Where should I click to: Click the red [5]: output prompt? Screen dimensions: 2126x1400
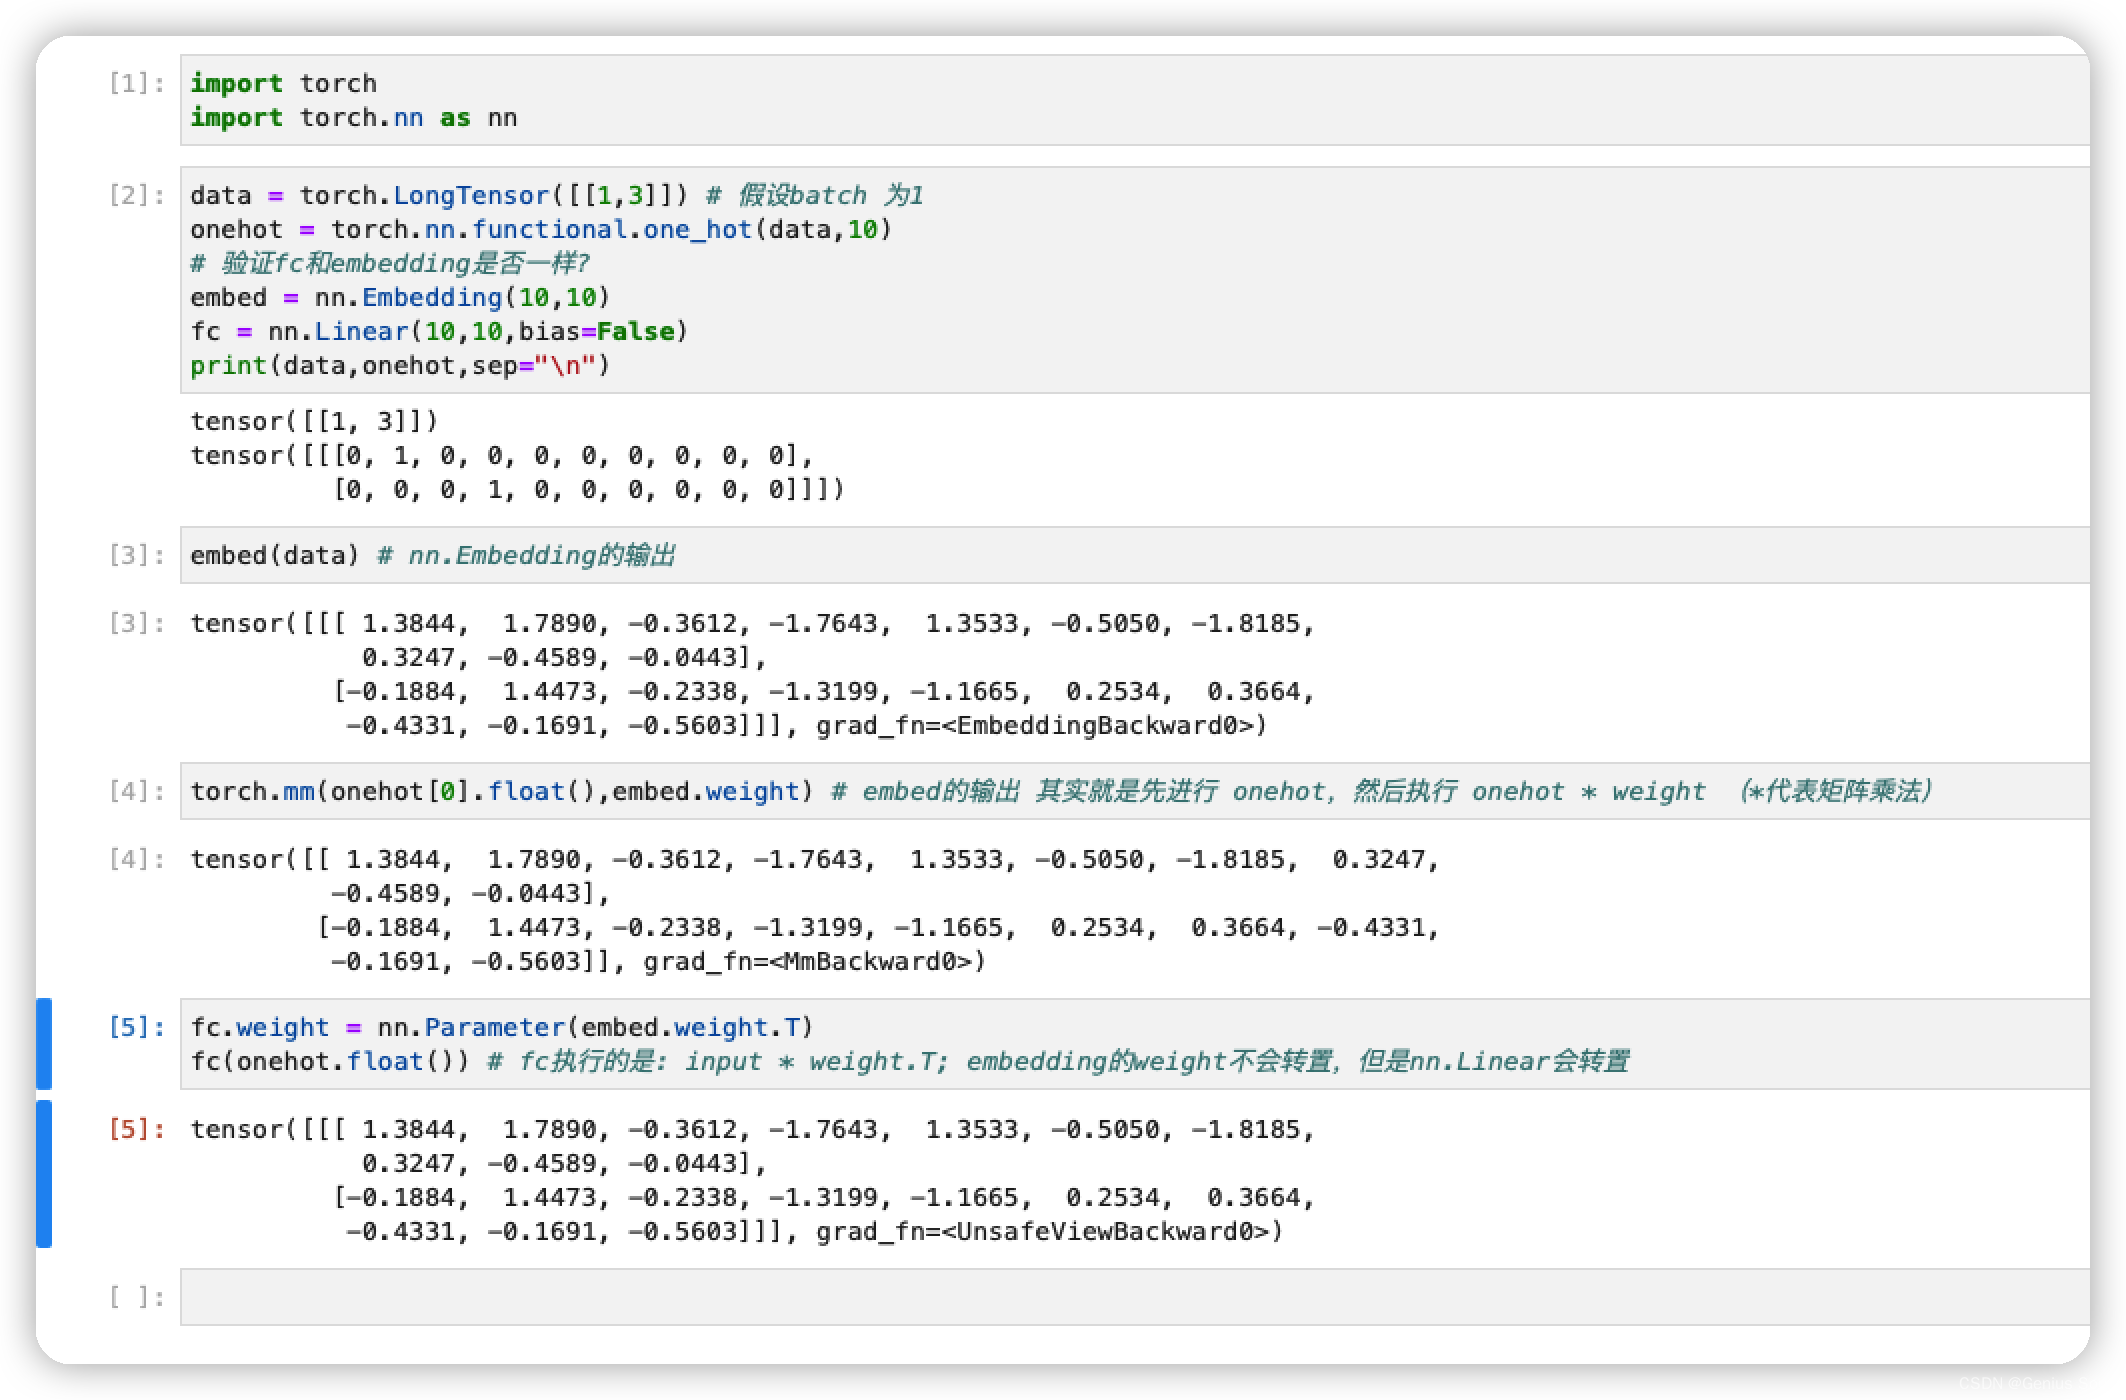(x=136, y=1129)
